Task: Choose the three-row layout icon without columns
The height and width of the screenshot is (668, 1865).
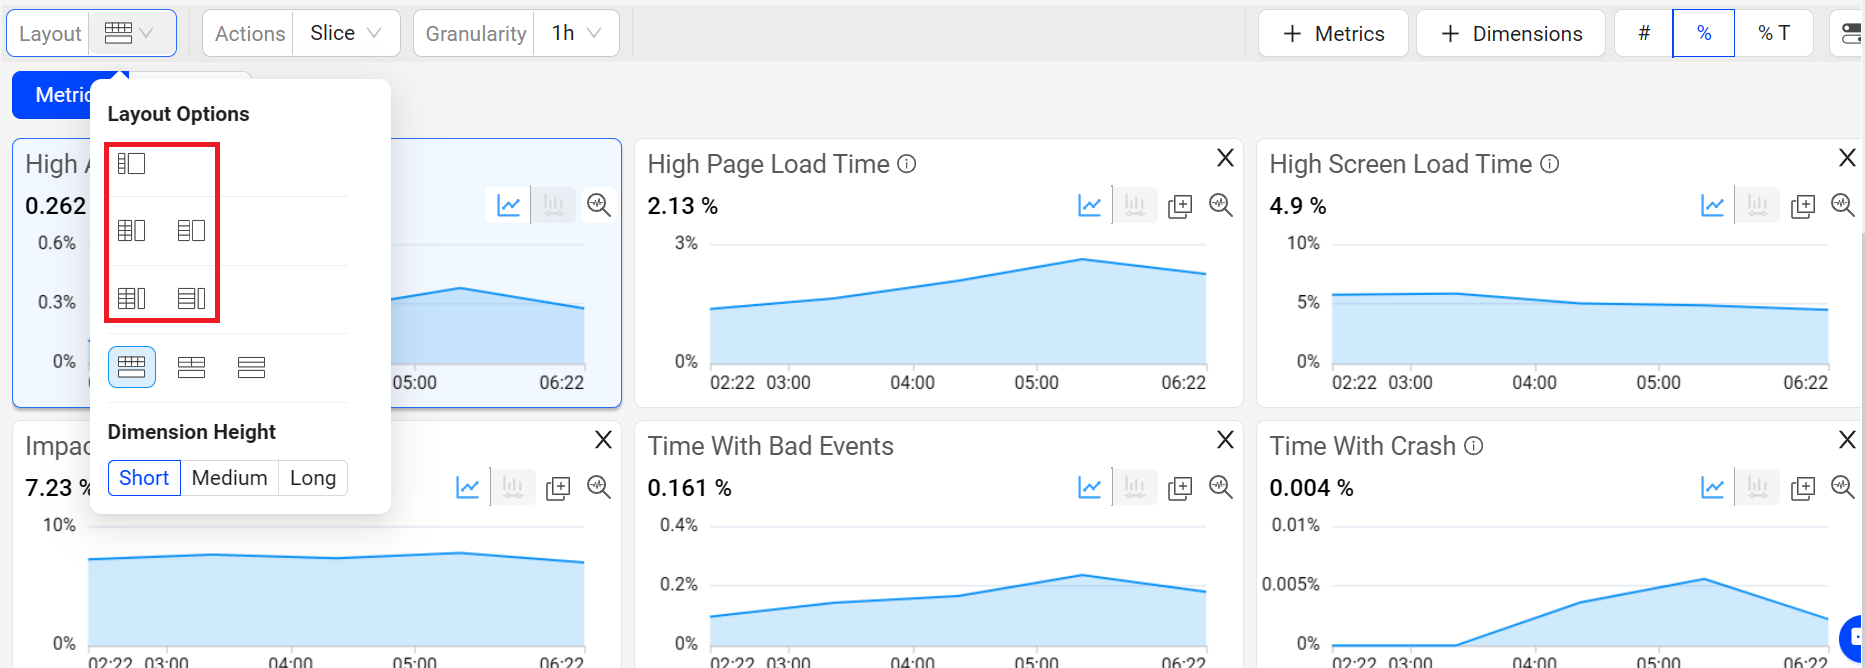Action: tap(251, 367)
